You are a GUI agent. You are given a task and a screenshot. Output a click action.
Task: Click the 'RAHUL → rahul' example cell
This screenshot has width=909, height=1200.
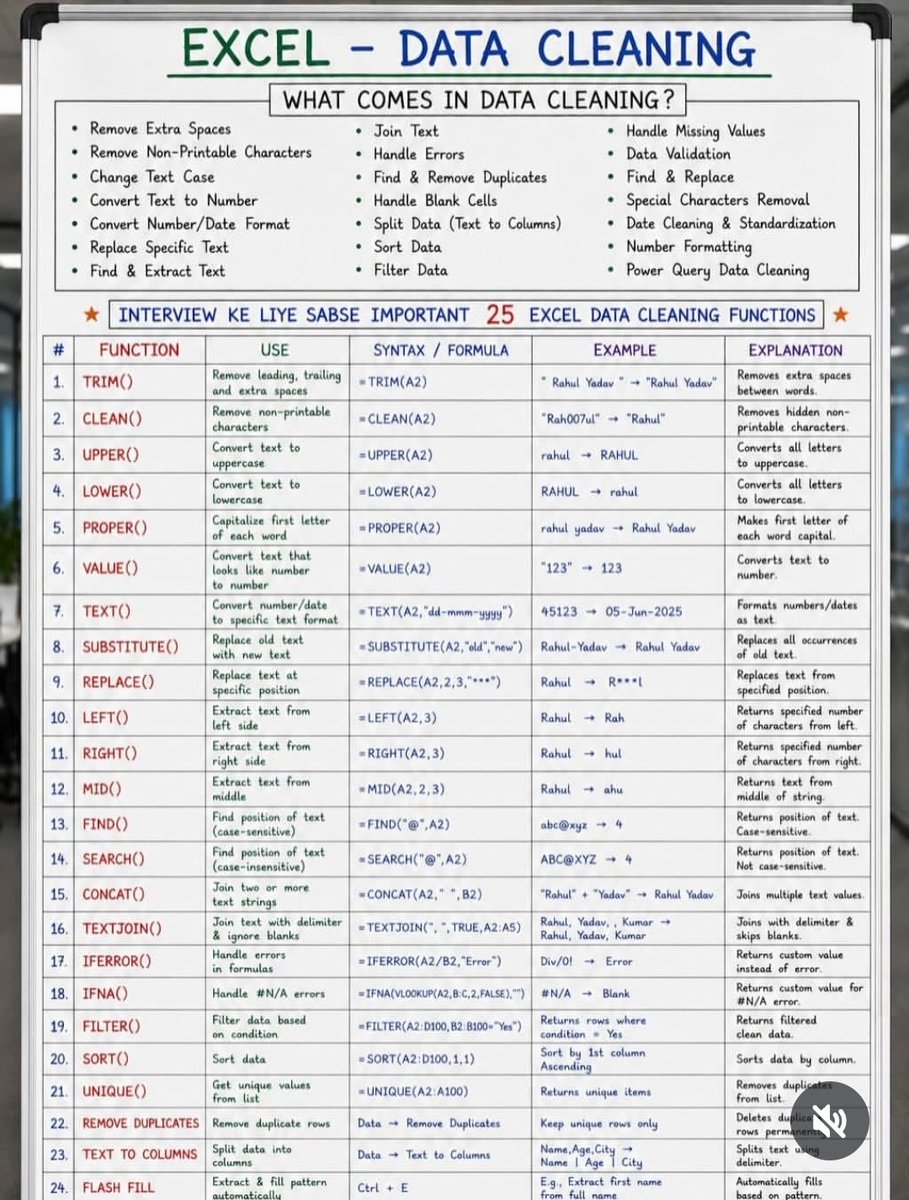[628, 492]
